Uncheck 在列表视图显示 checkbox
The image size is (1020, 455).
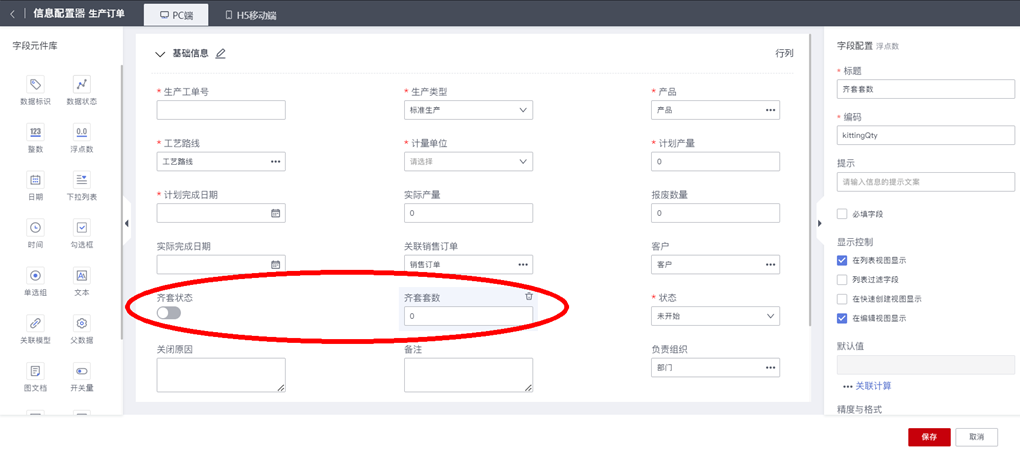842,260
